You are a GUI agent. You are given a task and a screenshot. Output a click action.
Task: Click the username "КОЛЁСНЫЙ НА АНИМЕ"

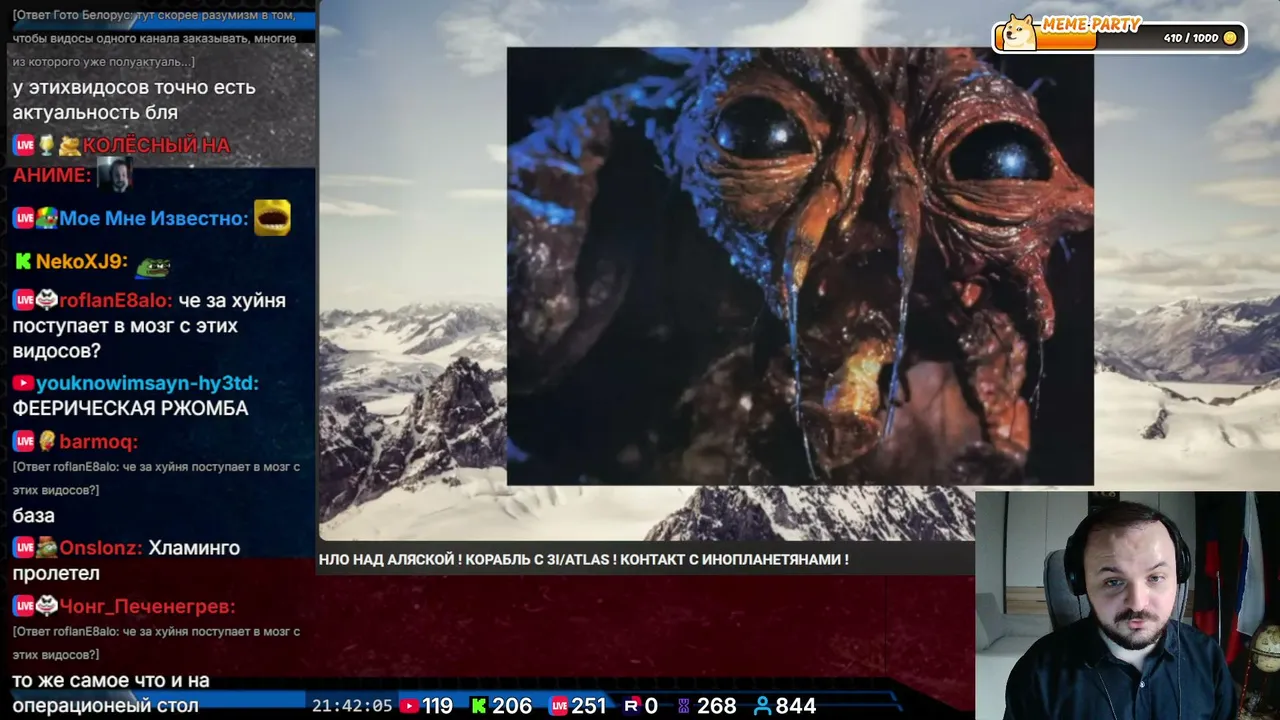click(x=121, y=160)
